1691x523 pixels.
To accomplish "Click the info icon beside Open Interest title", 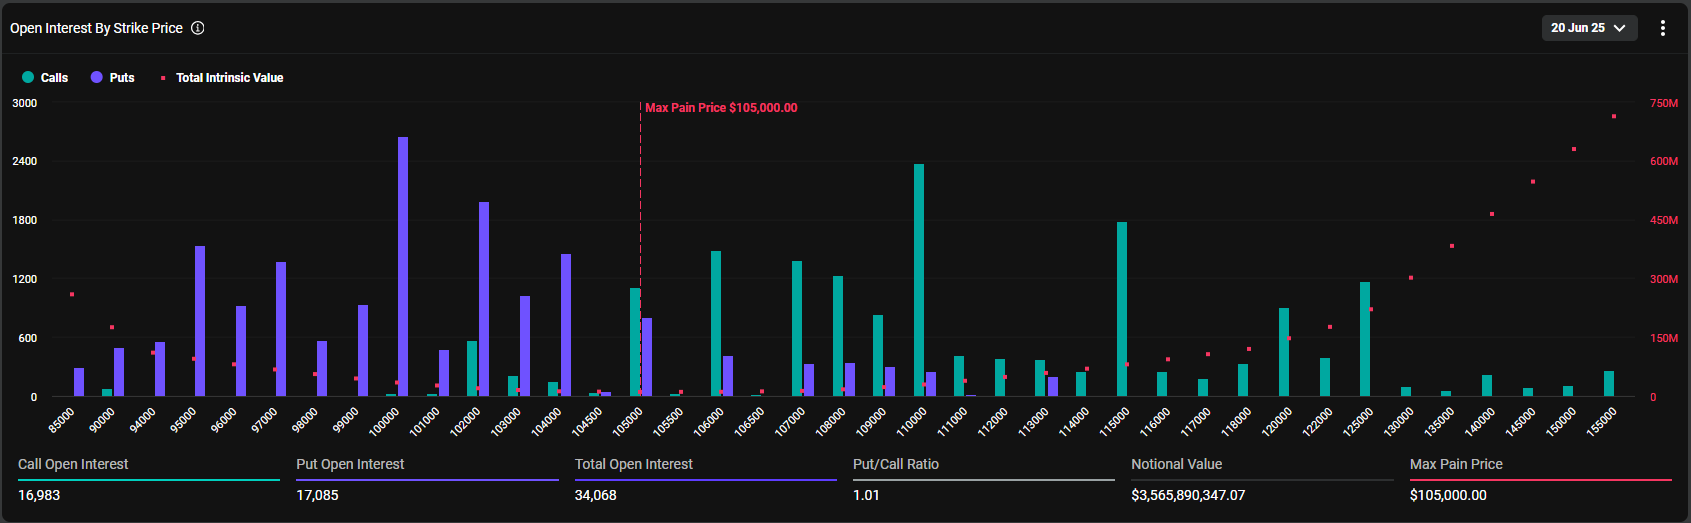I will click(x=198, y=28).
